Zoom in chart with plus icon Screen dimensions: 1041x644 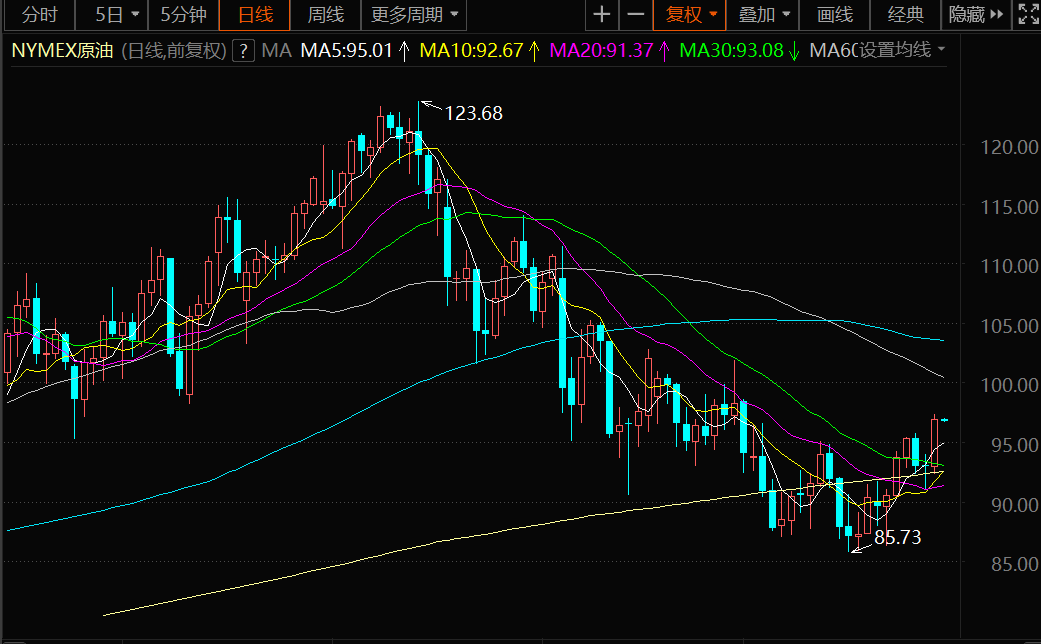pos(601,15)
